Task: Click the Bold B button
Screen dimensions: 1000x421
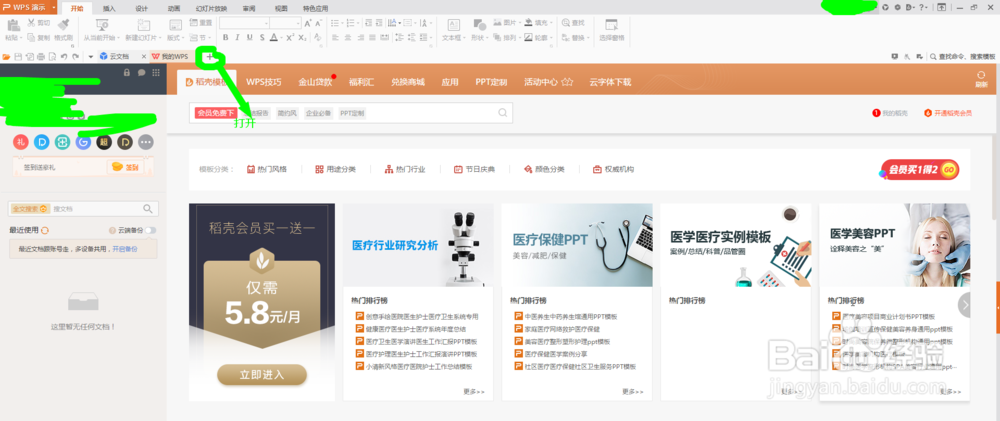Action: (x=226, y=38)
